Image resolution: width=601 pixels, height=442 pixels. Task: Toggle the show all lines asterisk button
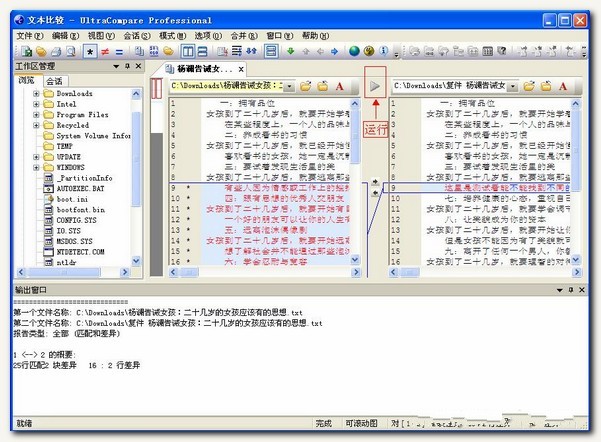[90, 51]
